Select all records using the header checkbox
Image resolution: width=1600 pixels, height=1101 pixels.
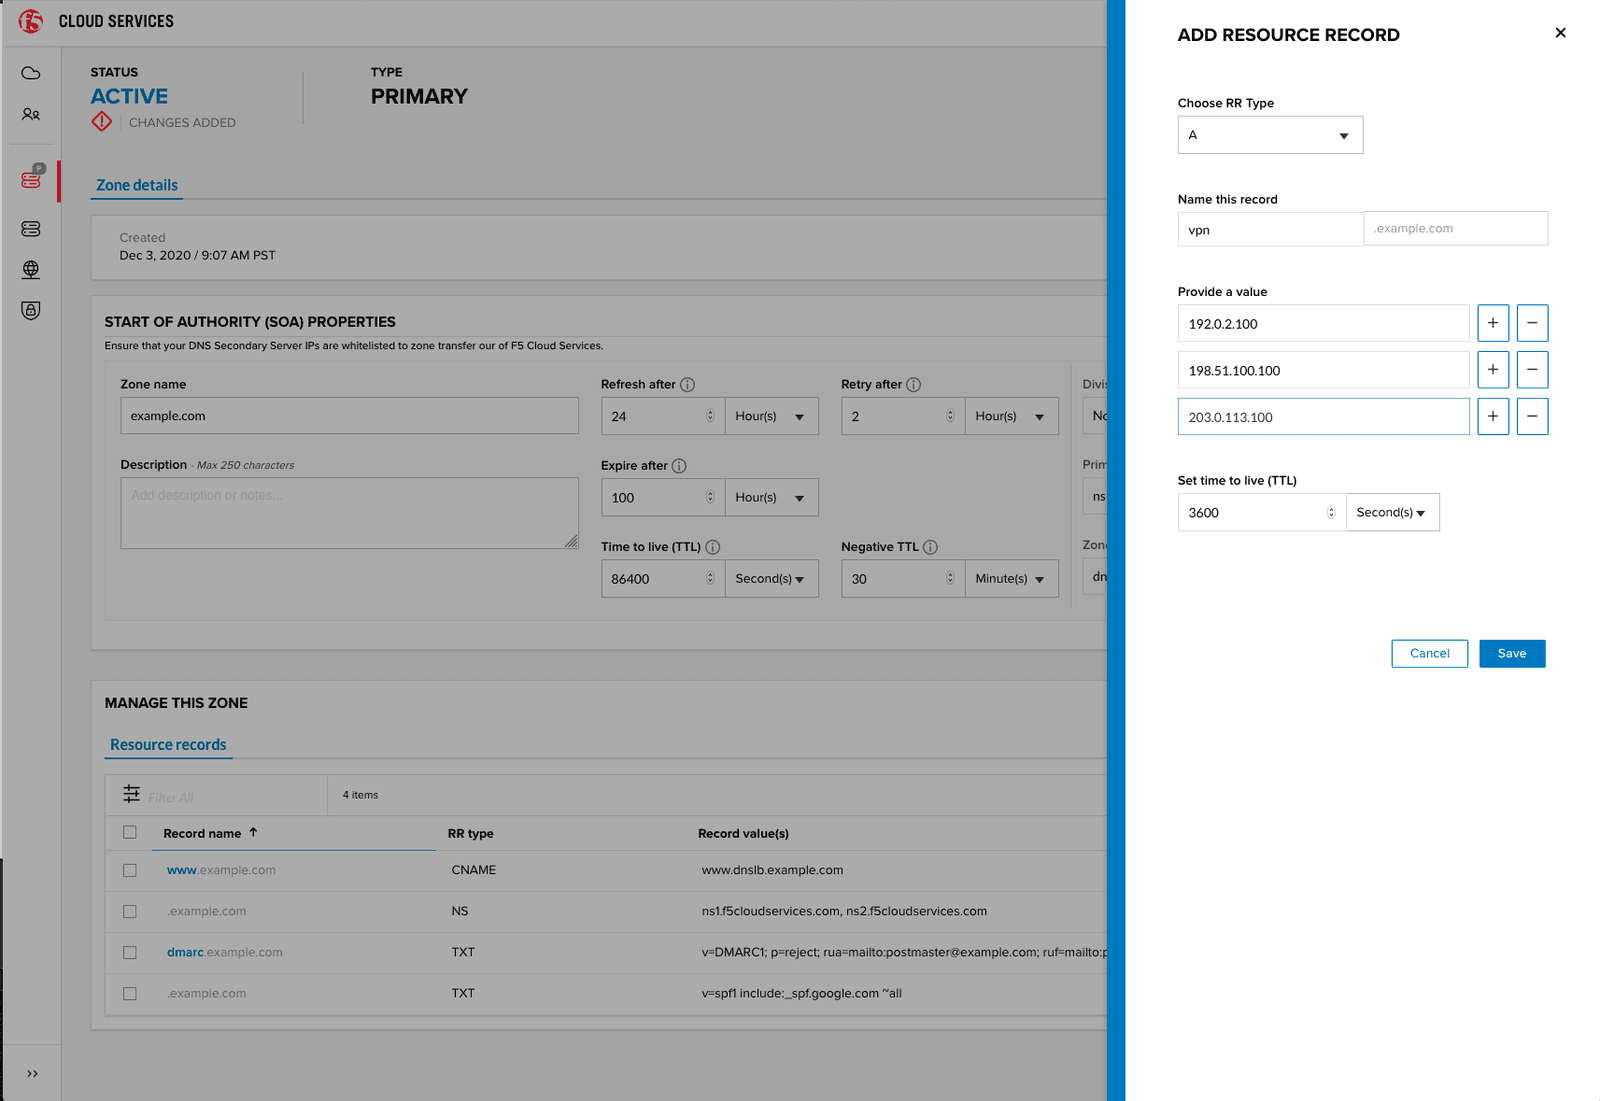click(130, 831)
